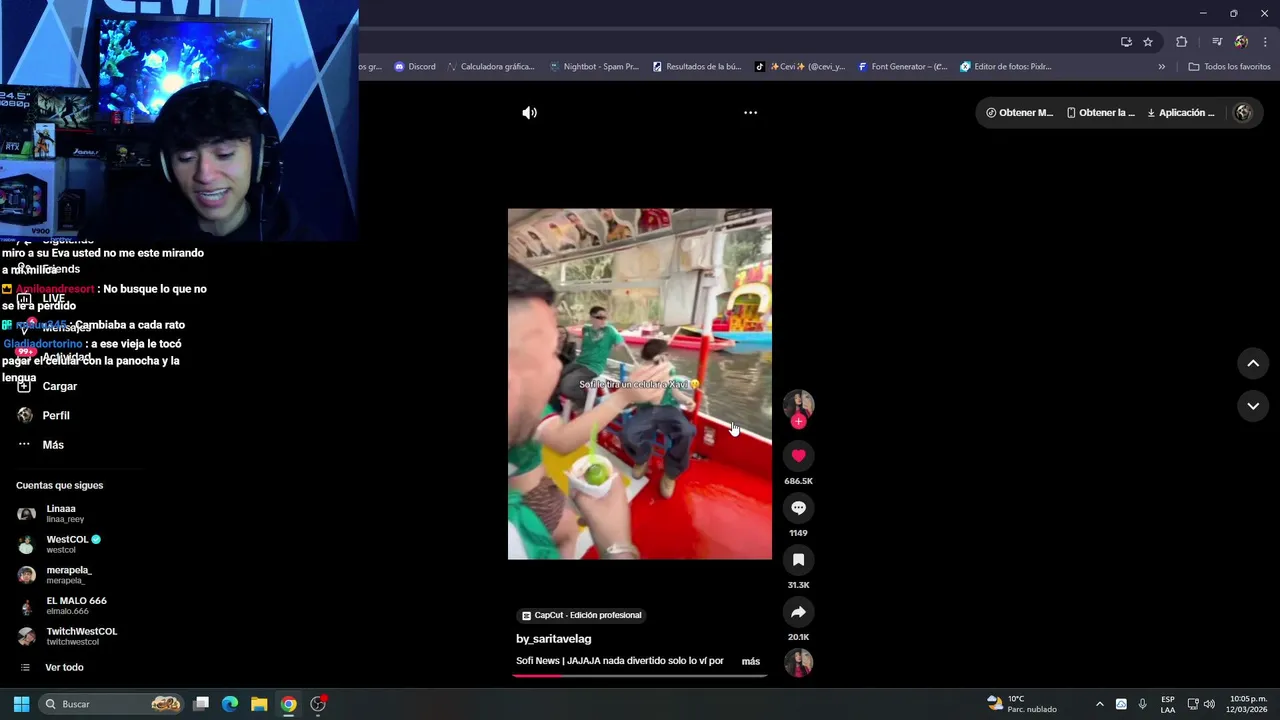The image size is (1280, 720).
Task: Open followed account EL MALO 666
Action: [60, 606]
